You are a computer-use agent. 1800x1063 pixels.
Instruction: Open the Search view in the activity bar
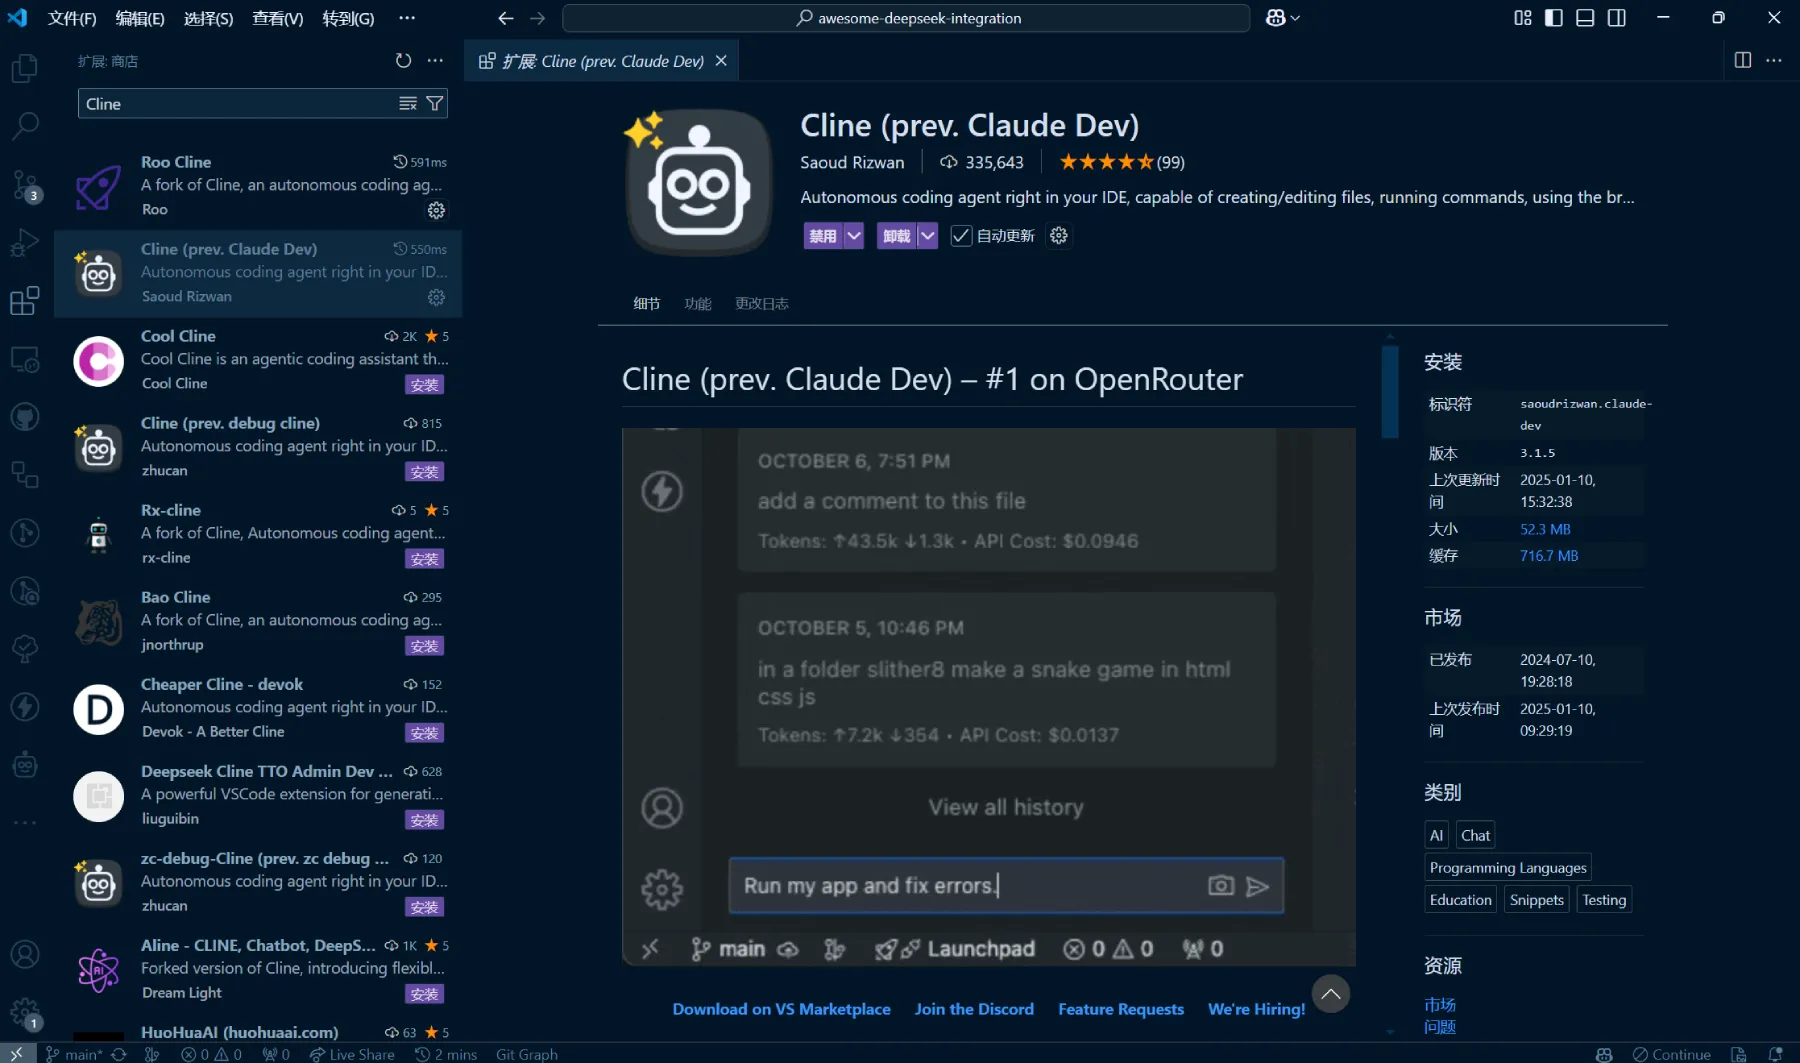[x=24, y=126]
